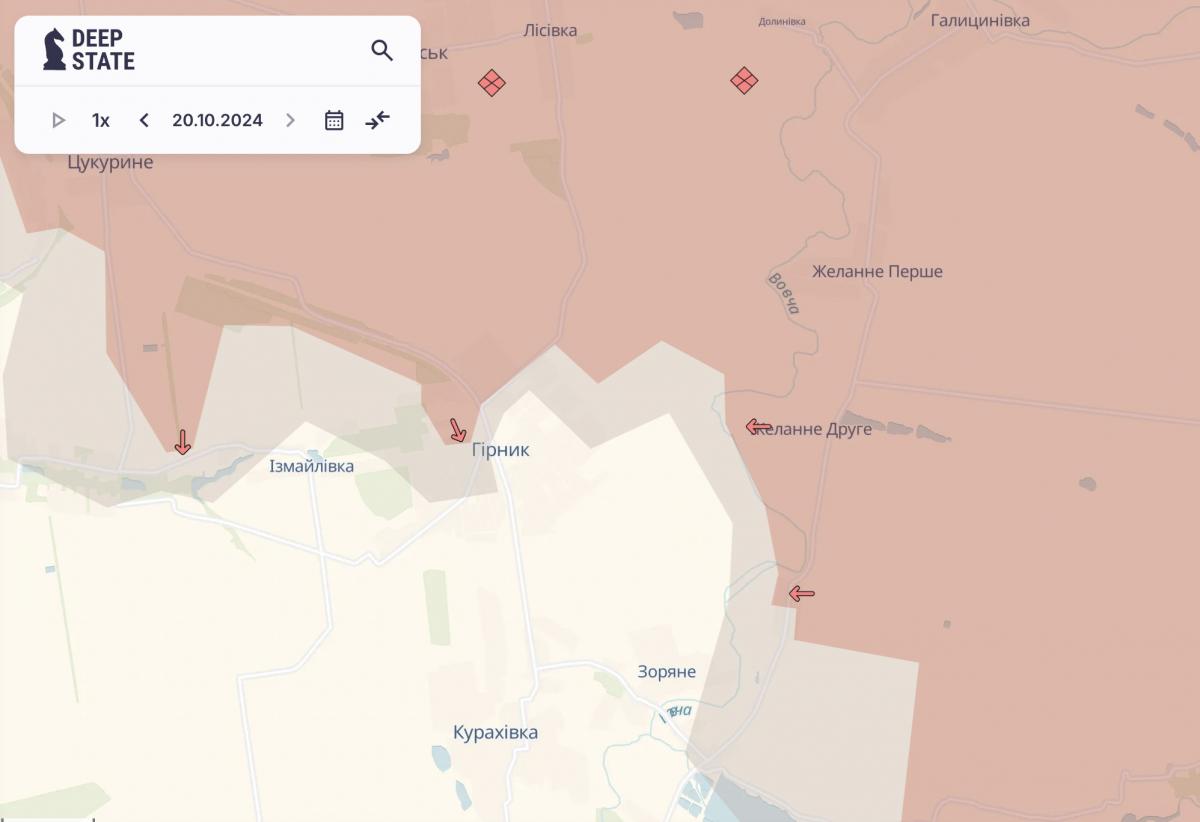Screen dimensions: 1200x822
Task: Go to the previous date
Action: pos(144,120)
